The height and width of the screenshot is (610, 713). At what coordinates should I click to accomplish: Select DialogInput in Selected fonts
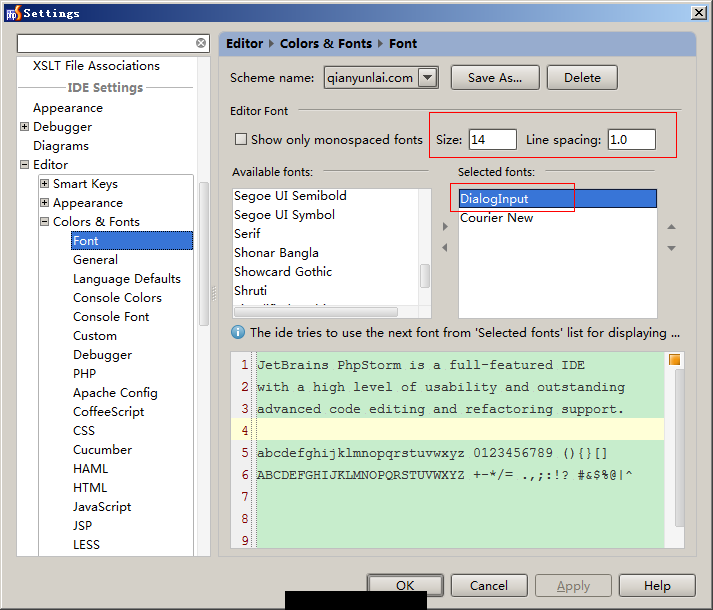click(557, 199)
